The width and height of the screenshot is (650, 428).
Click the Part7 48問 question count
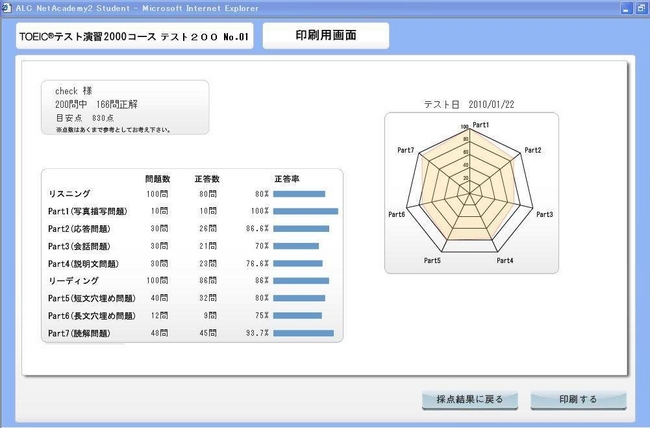point(159,333)
